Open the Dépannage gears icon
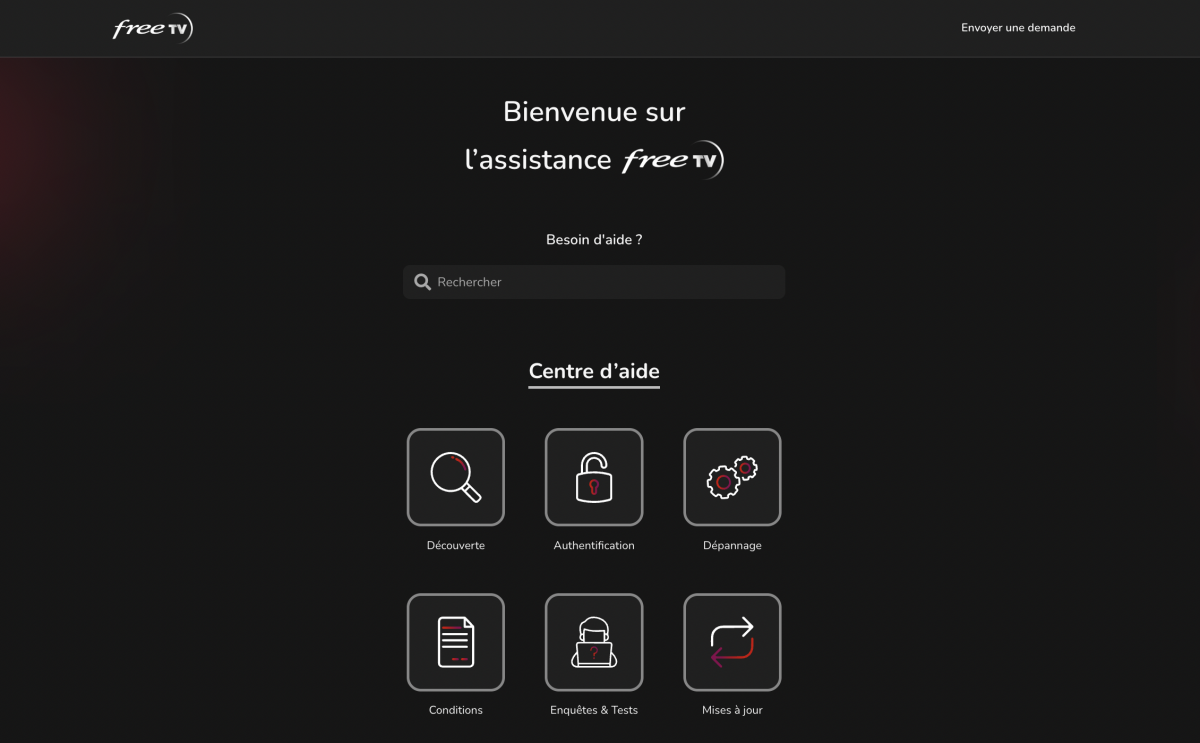The image size is (1200, 743). pos(732,477)
